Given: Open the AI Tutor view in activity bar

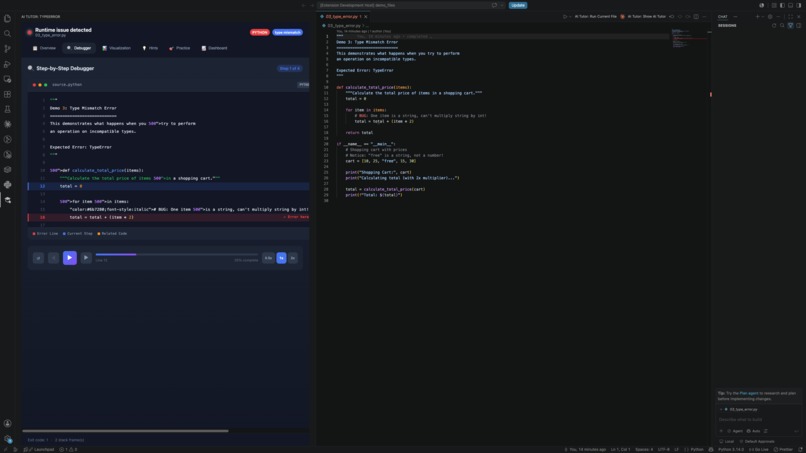Looking at the screenshot, I should 7,200.
